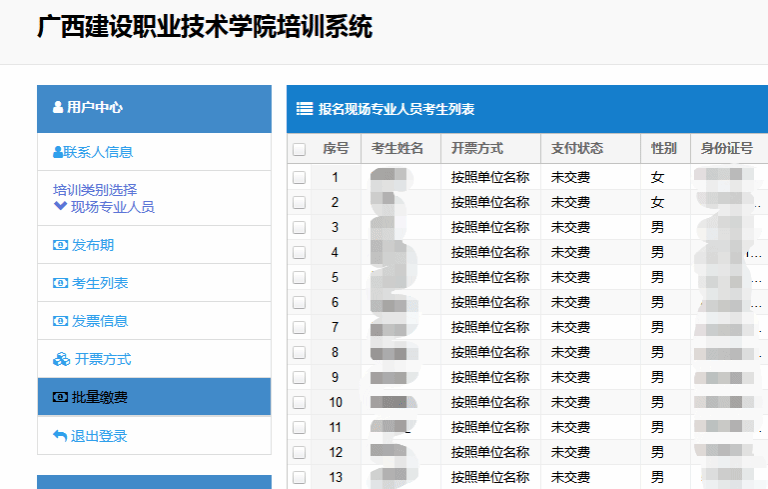Viewport: 768px width, 489px height.
Task: Click the reply arrow icon beside 退出登录
Action: pyautogui.click(x=60, y=436)
